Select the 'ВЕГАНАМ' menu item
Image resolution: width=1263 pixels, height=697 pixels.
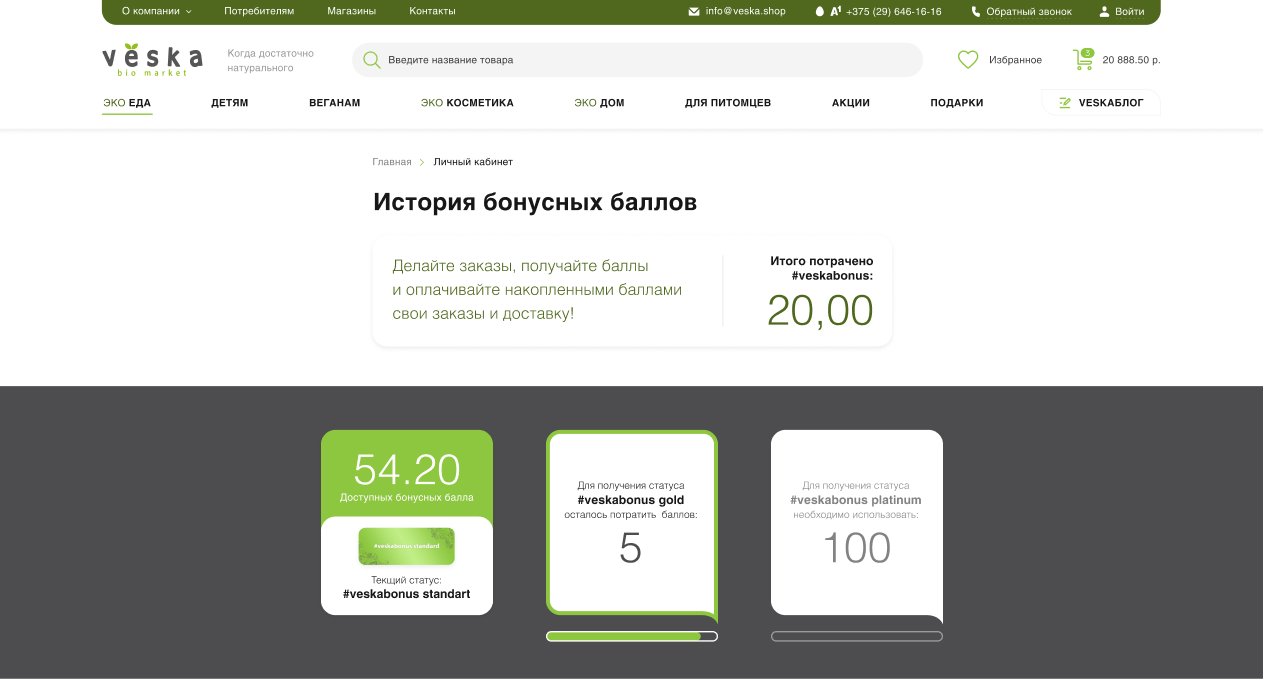click(x=334, y=103)
